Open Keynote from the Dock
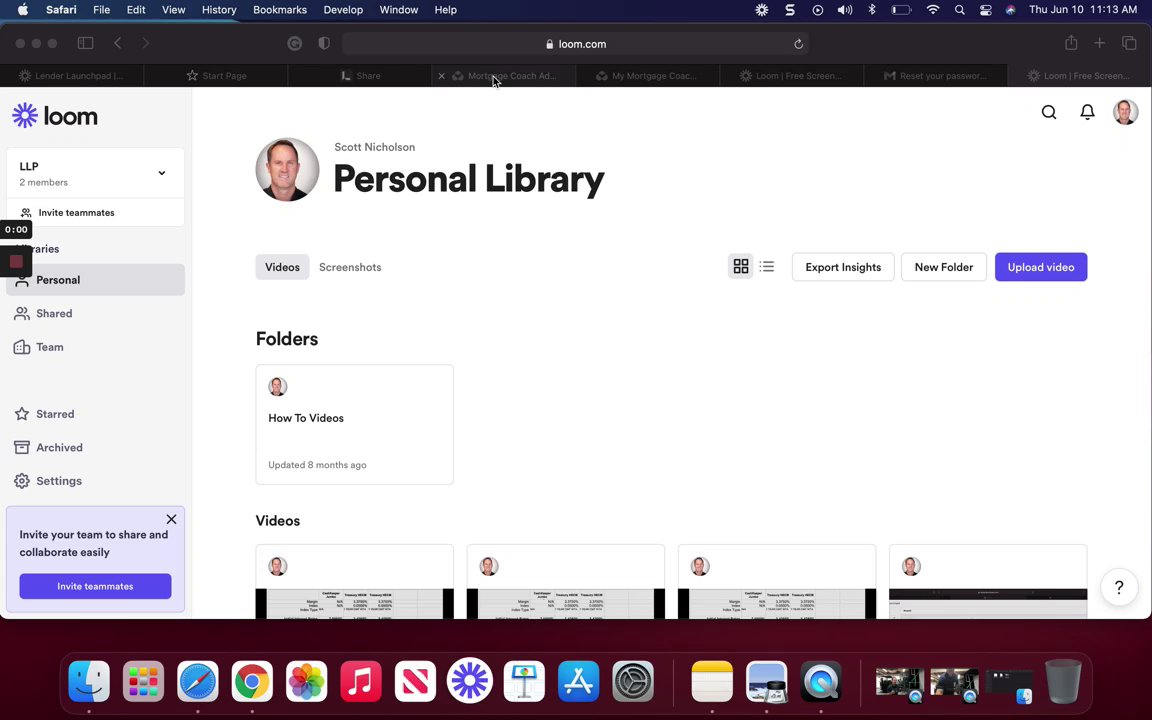This screenshot has height=720, width=1152. [524, 681]
